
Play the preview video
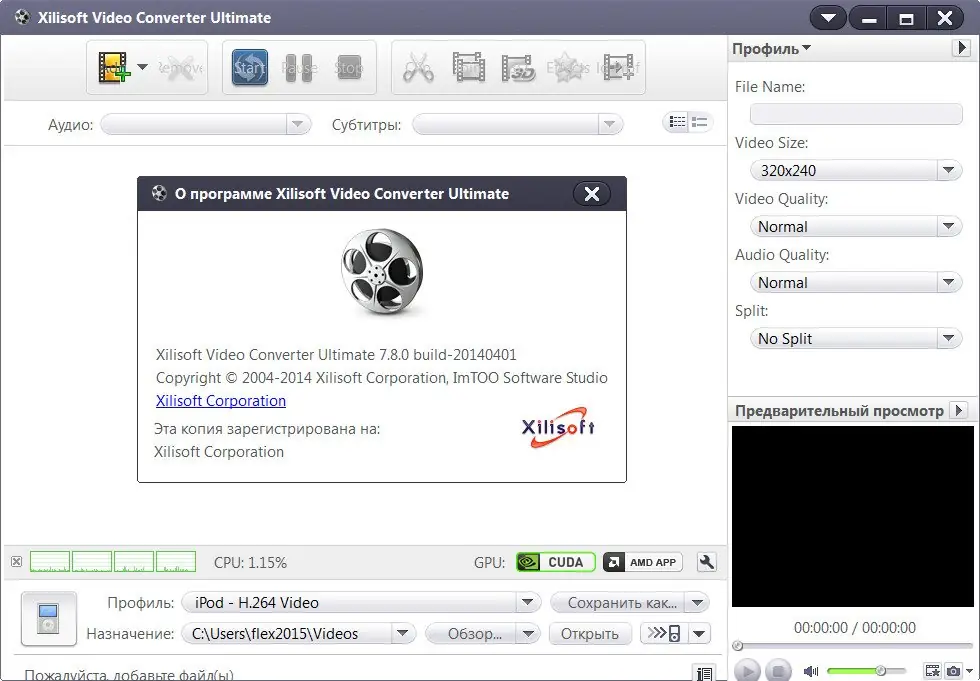[x=747, y=670]
